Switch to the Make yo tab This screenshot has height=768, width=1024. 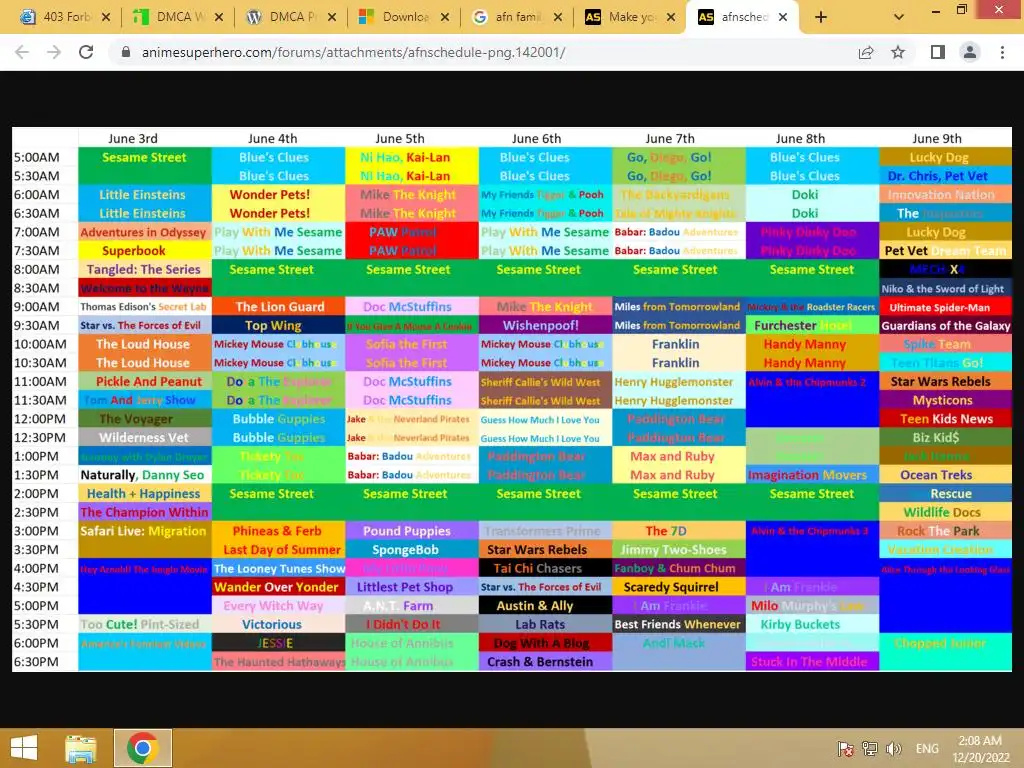coord(622,17)
